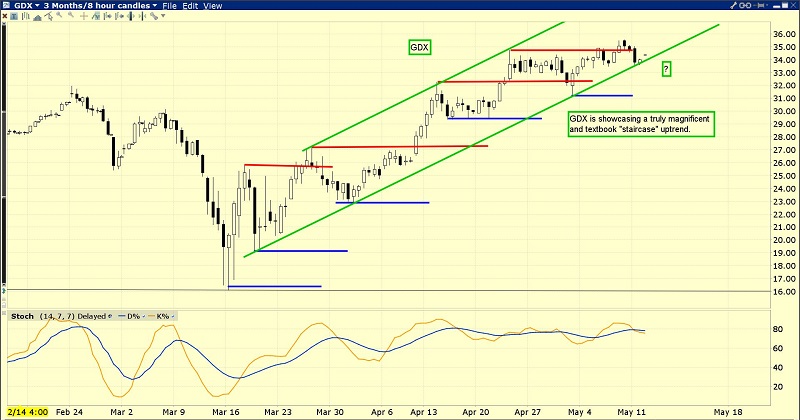Click the blue D% line color swatch
Viewport: 800px width, 420px height.
121,316
